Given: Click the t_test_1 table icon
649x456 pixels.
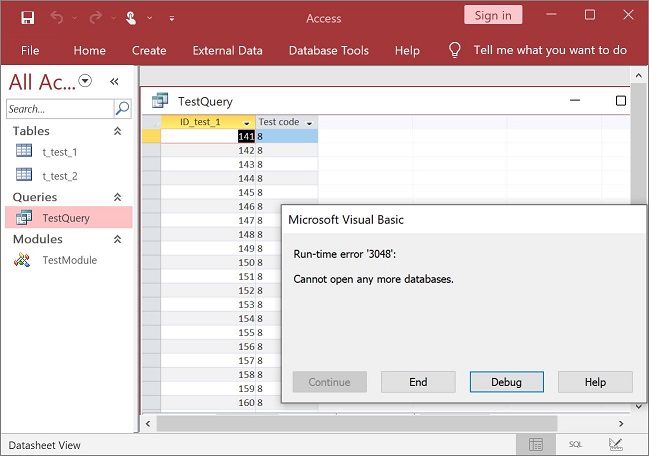Looking at the screenshot, I should pyautogui.click(x=24, y=150).
